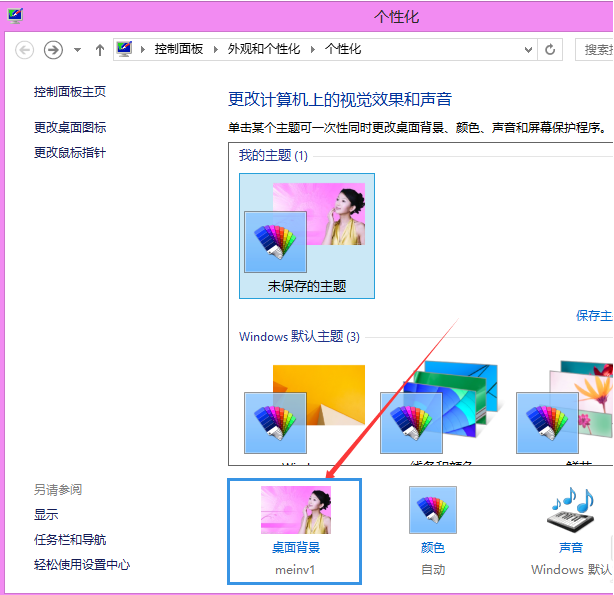Screen dimensions: 614x595
Task: Navigate to 外观和个性化 in the breadcrumb
Action: 264,49
